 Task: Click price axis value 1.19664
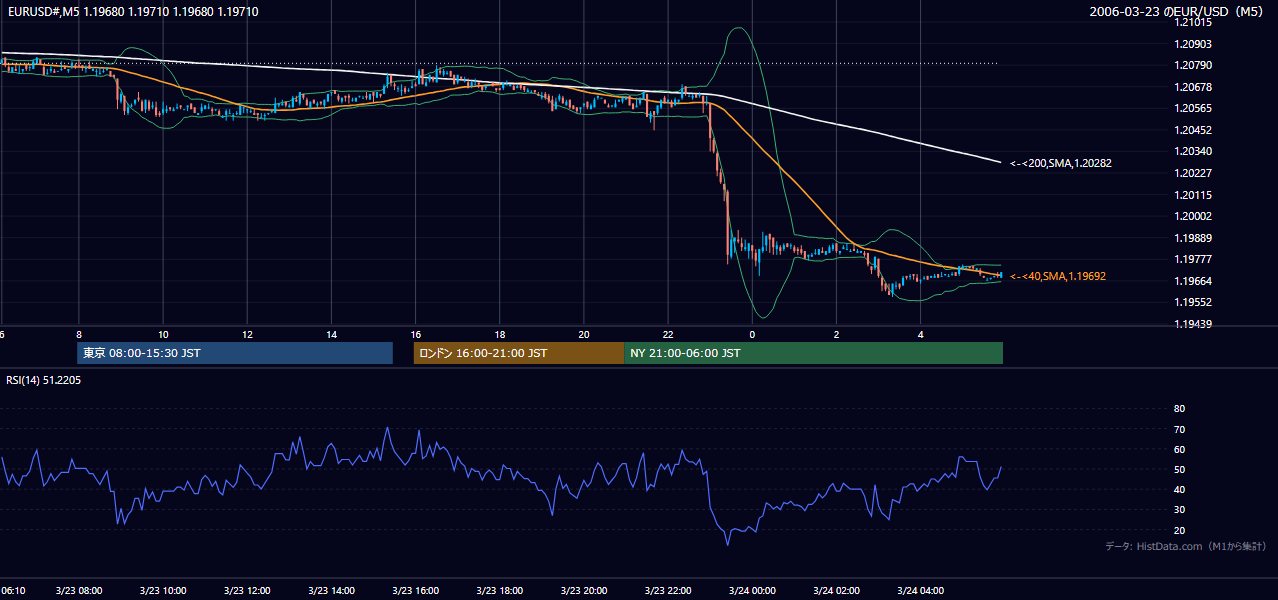1193,281
